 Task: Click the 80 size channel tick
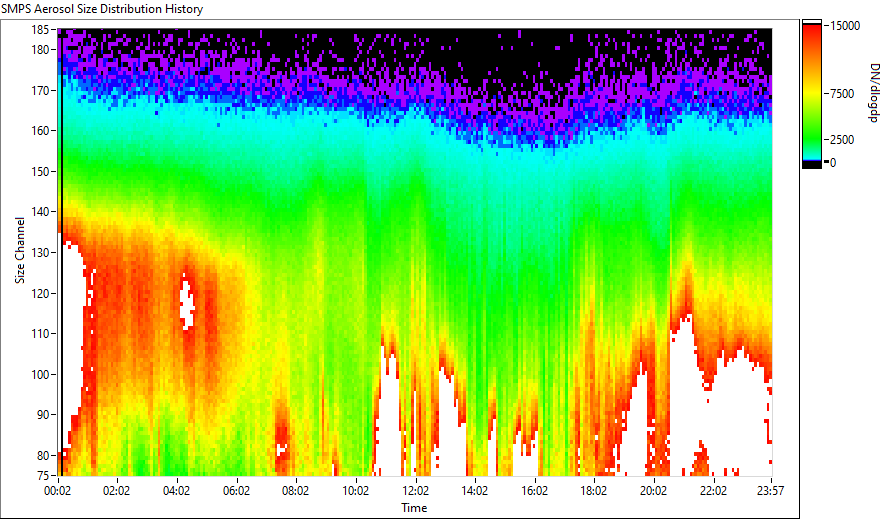click(43, 455)
